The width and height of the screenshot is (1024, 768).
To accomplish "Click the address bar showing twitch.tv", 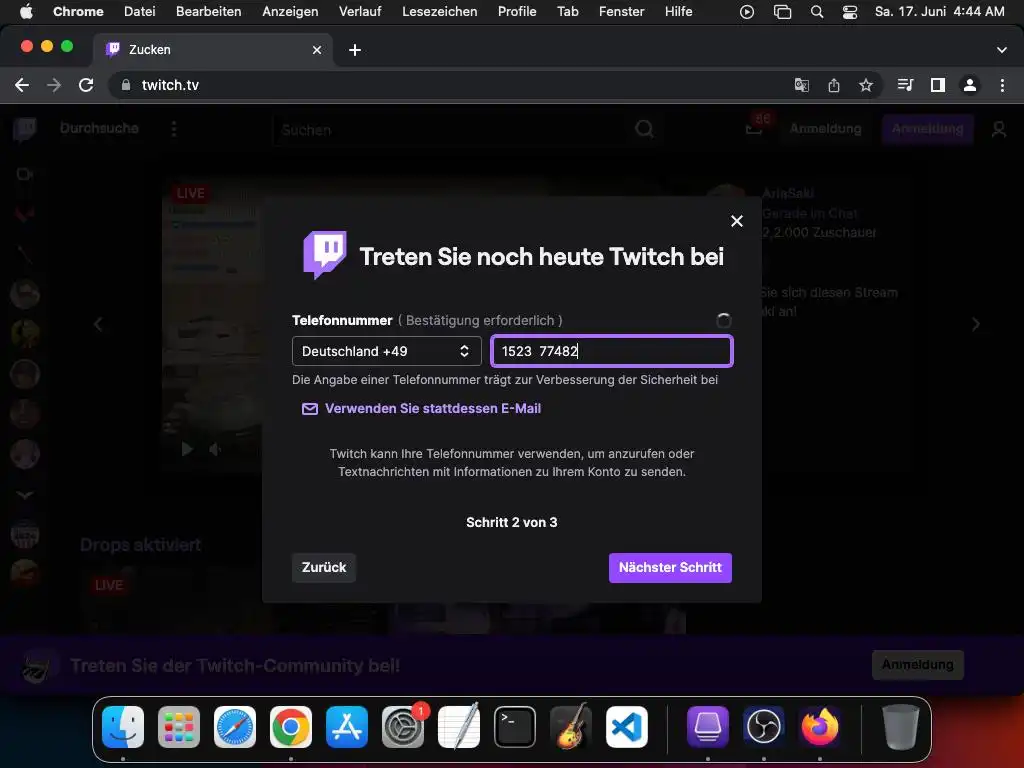I will (451, 85).
